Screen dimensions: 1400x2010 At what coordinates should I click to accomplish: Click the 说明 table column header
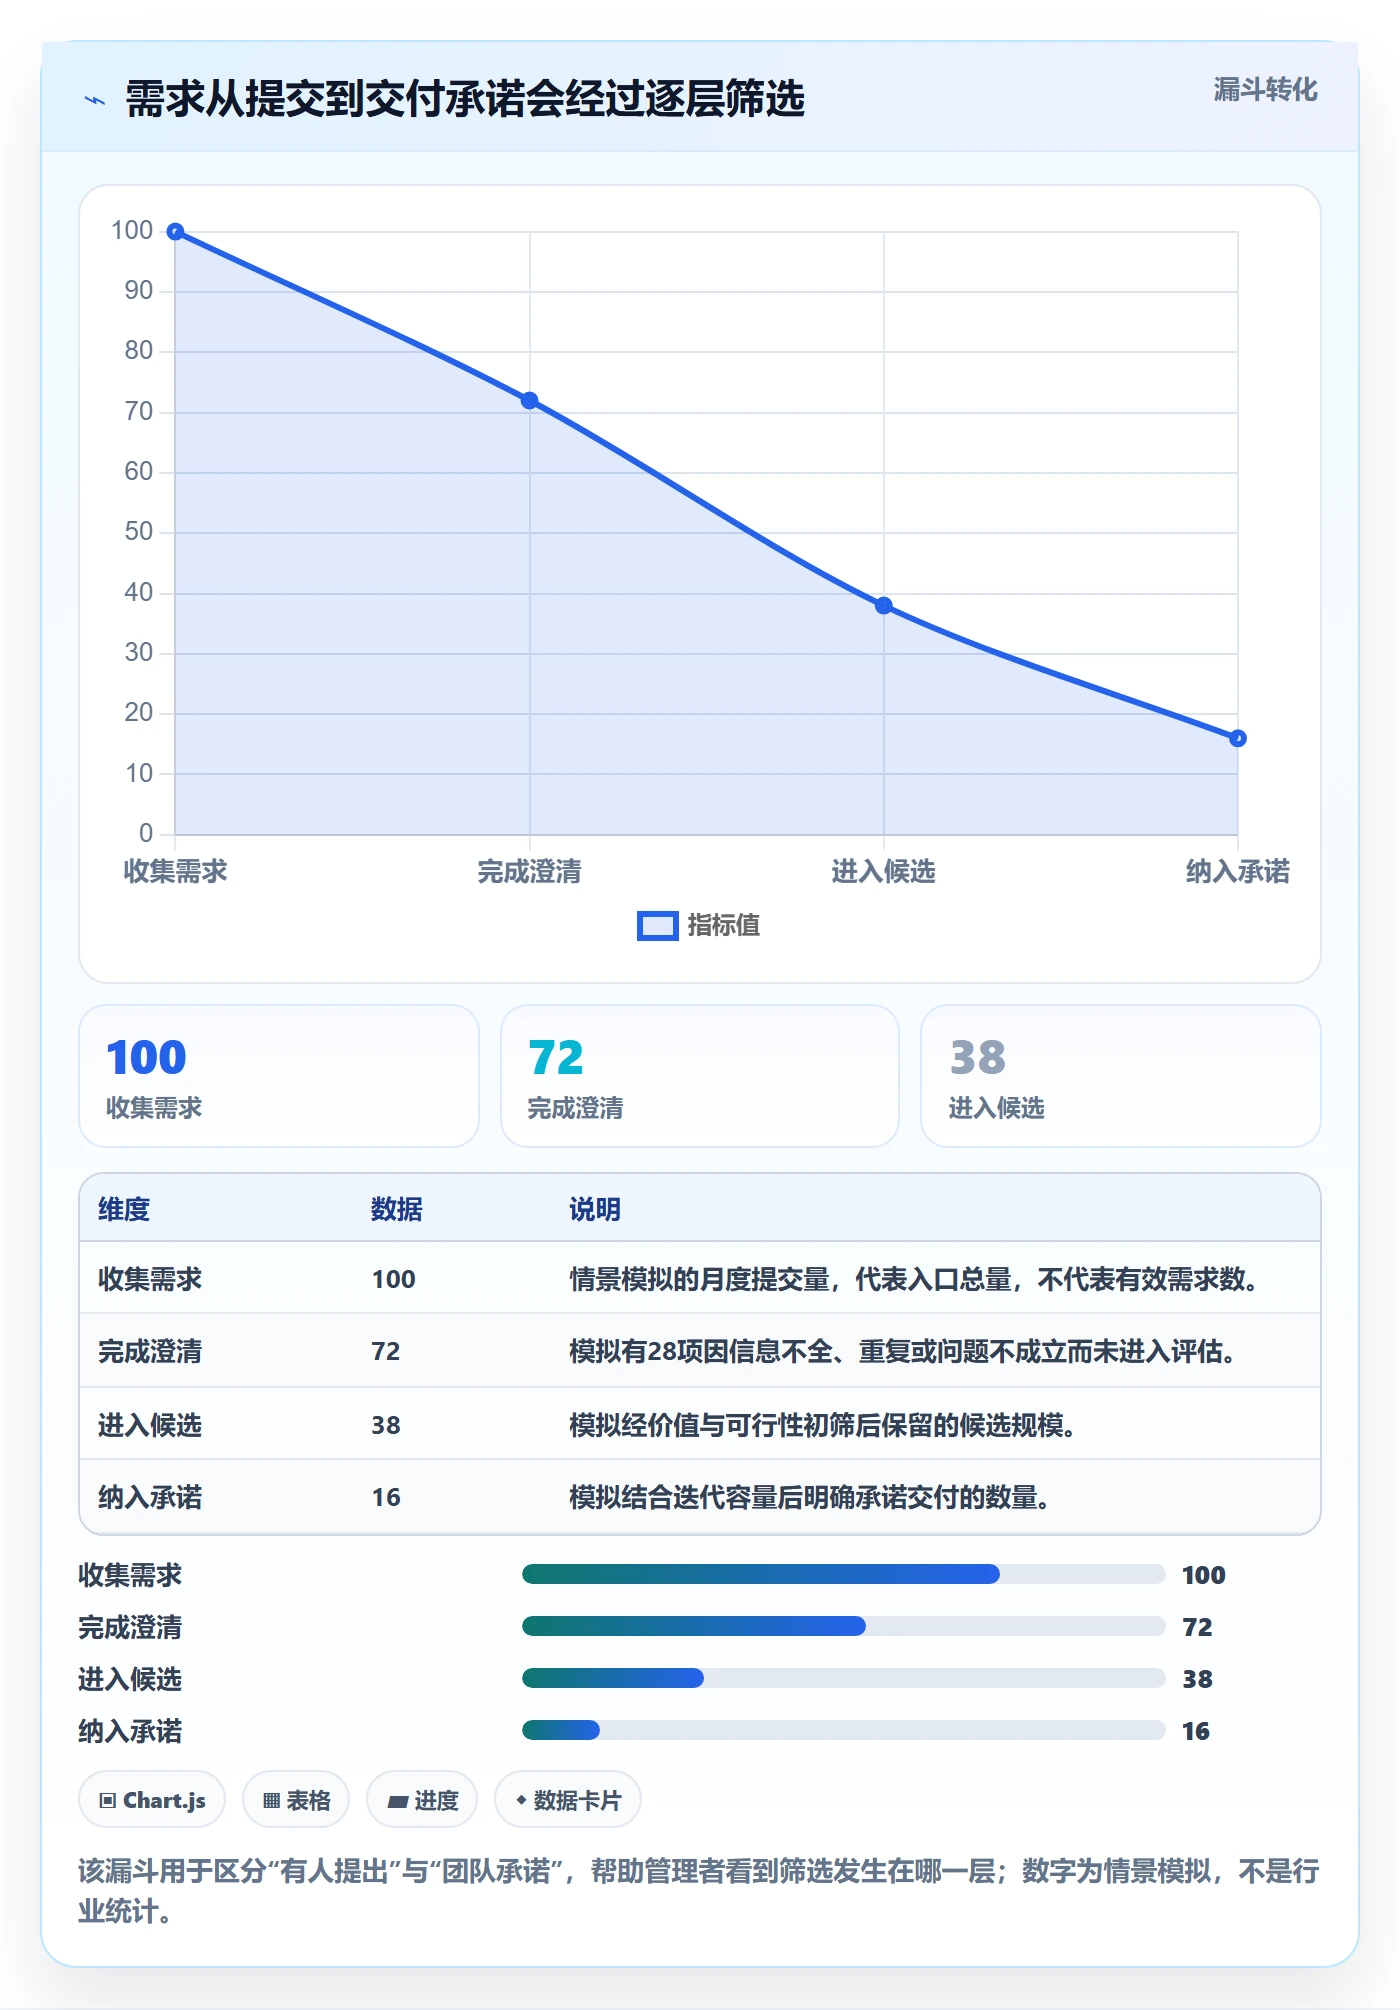(x=595, y=1209)
